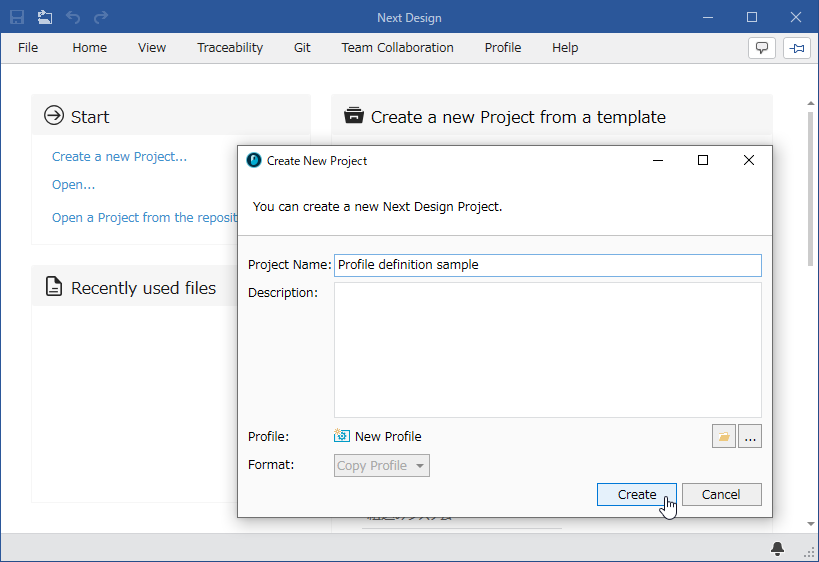Click the scrollbar up arrow

pyautogui.click(x=811, y=103)
